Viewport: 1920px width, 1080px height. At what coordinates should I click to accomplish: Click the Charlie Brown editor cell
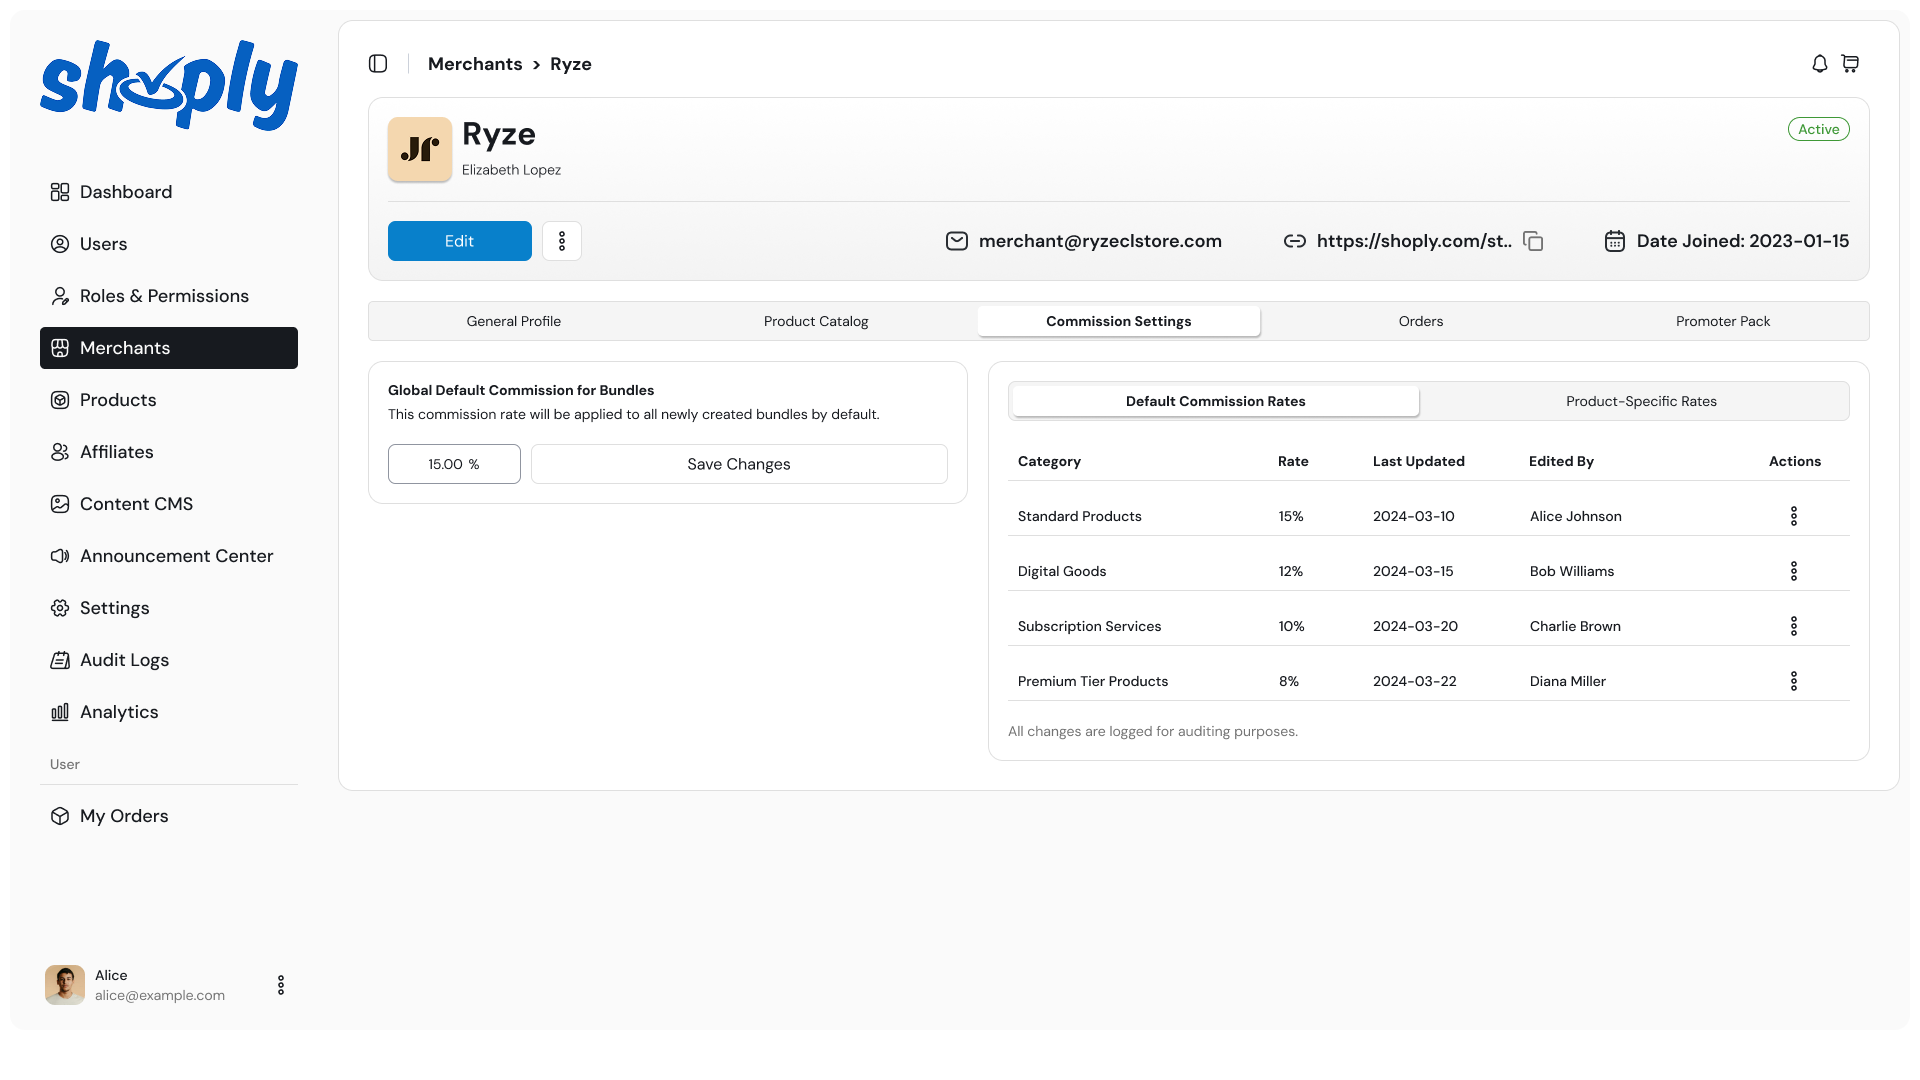tap(1575, 626)
